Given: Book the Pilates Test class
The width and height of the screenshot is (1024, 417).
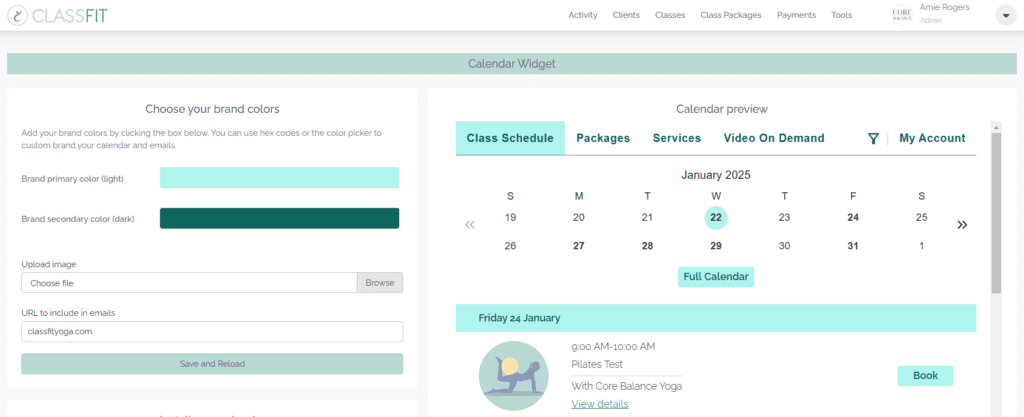Looking at the screenshot, I should (925, 376).
